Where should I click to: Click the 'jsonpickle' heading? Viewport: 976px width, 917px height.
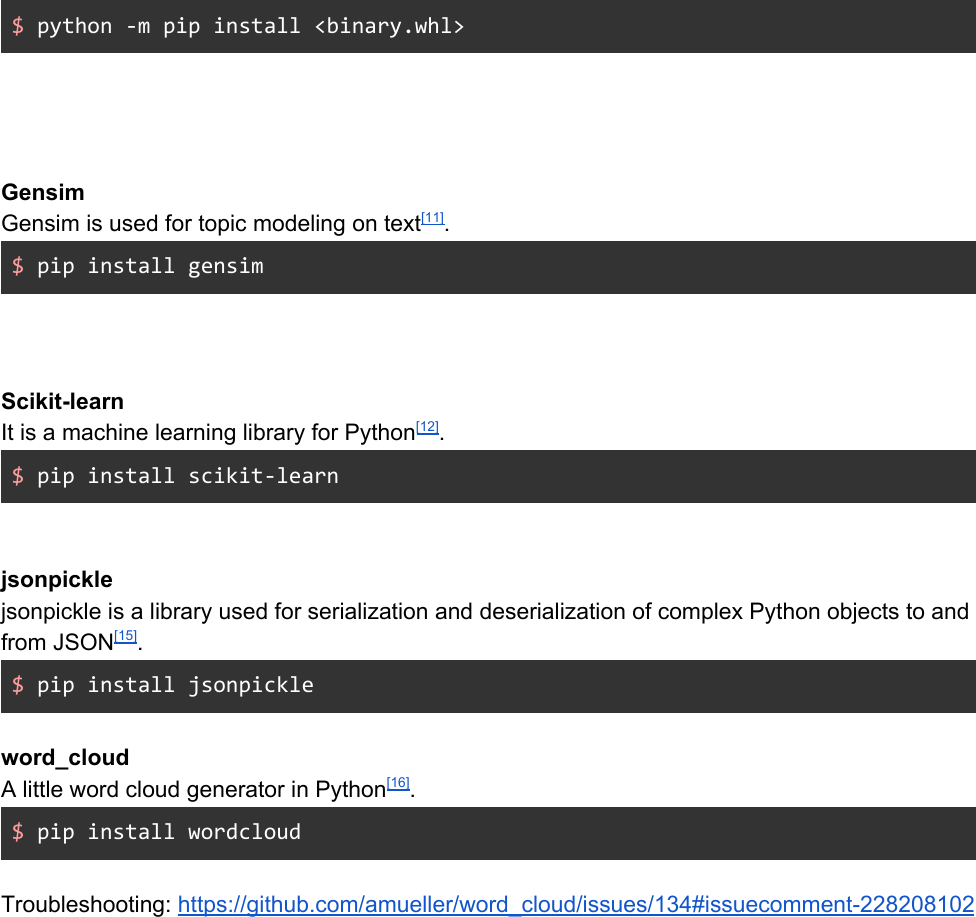click(x=57, y=580)
